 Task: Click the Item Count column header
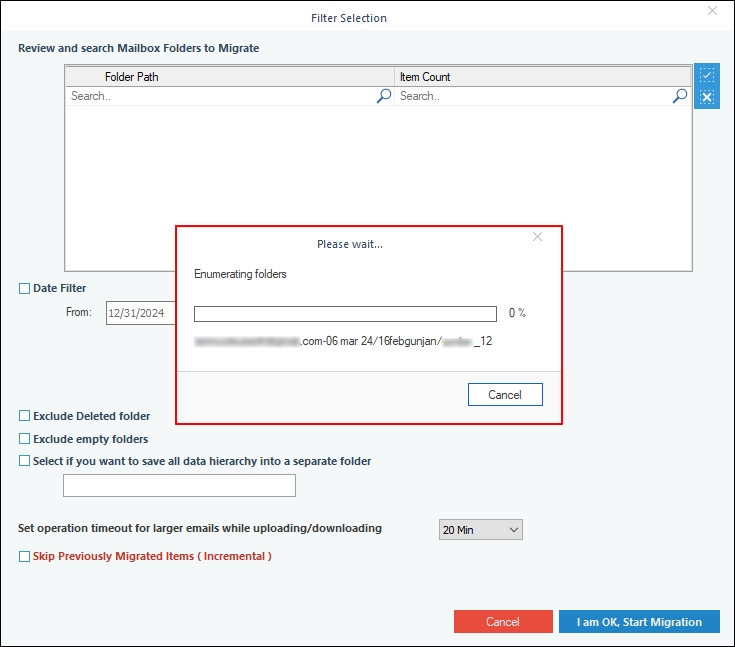pyautogui.click(x=543, y=76)
